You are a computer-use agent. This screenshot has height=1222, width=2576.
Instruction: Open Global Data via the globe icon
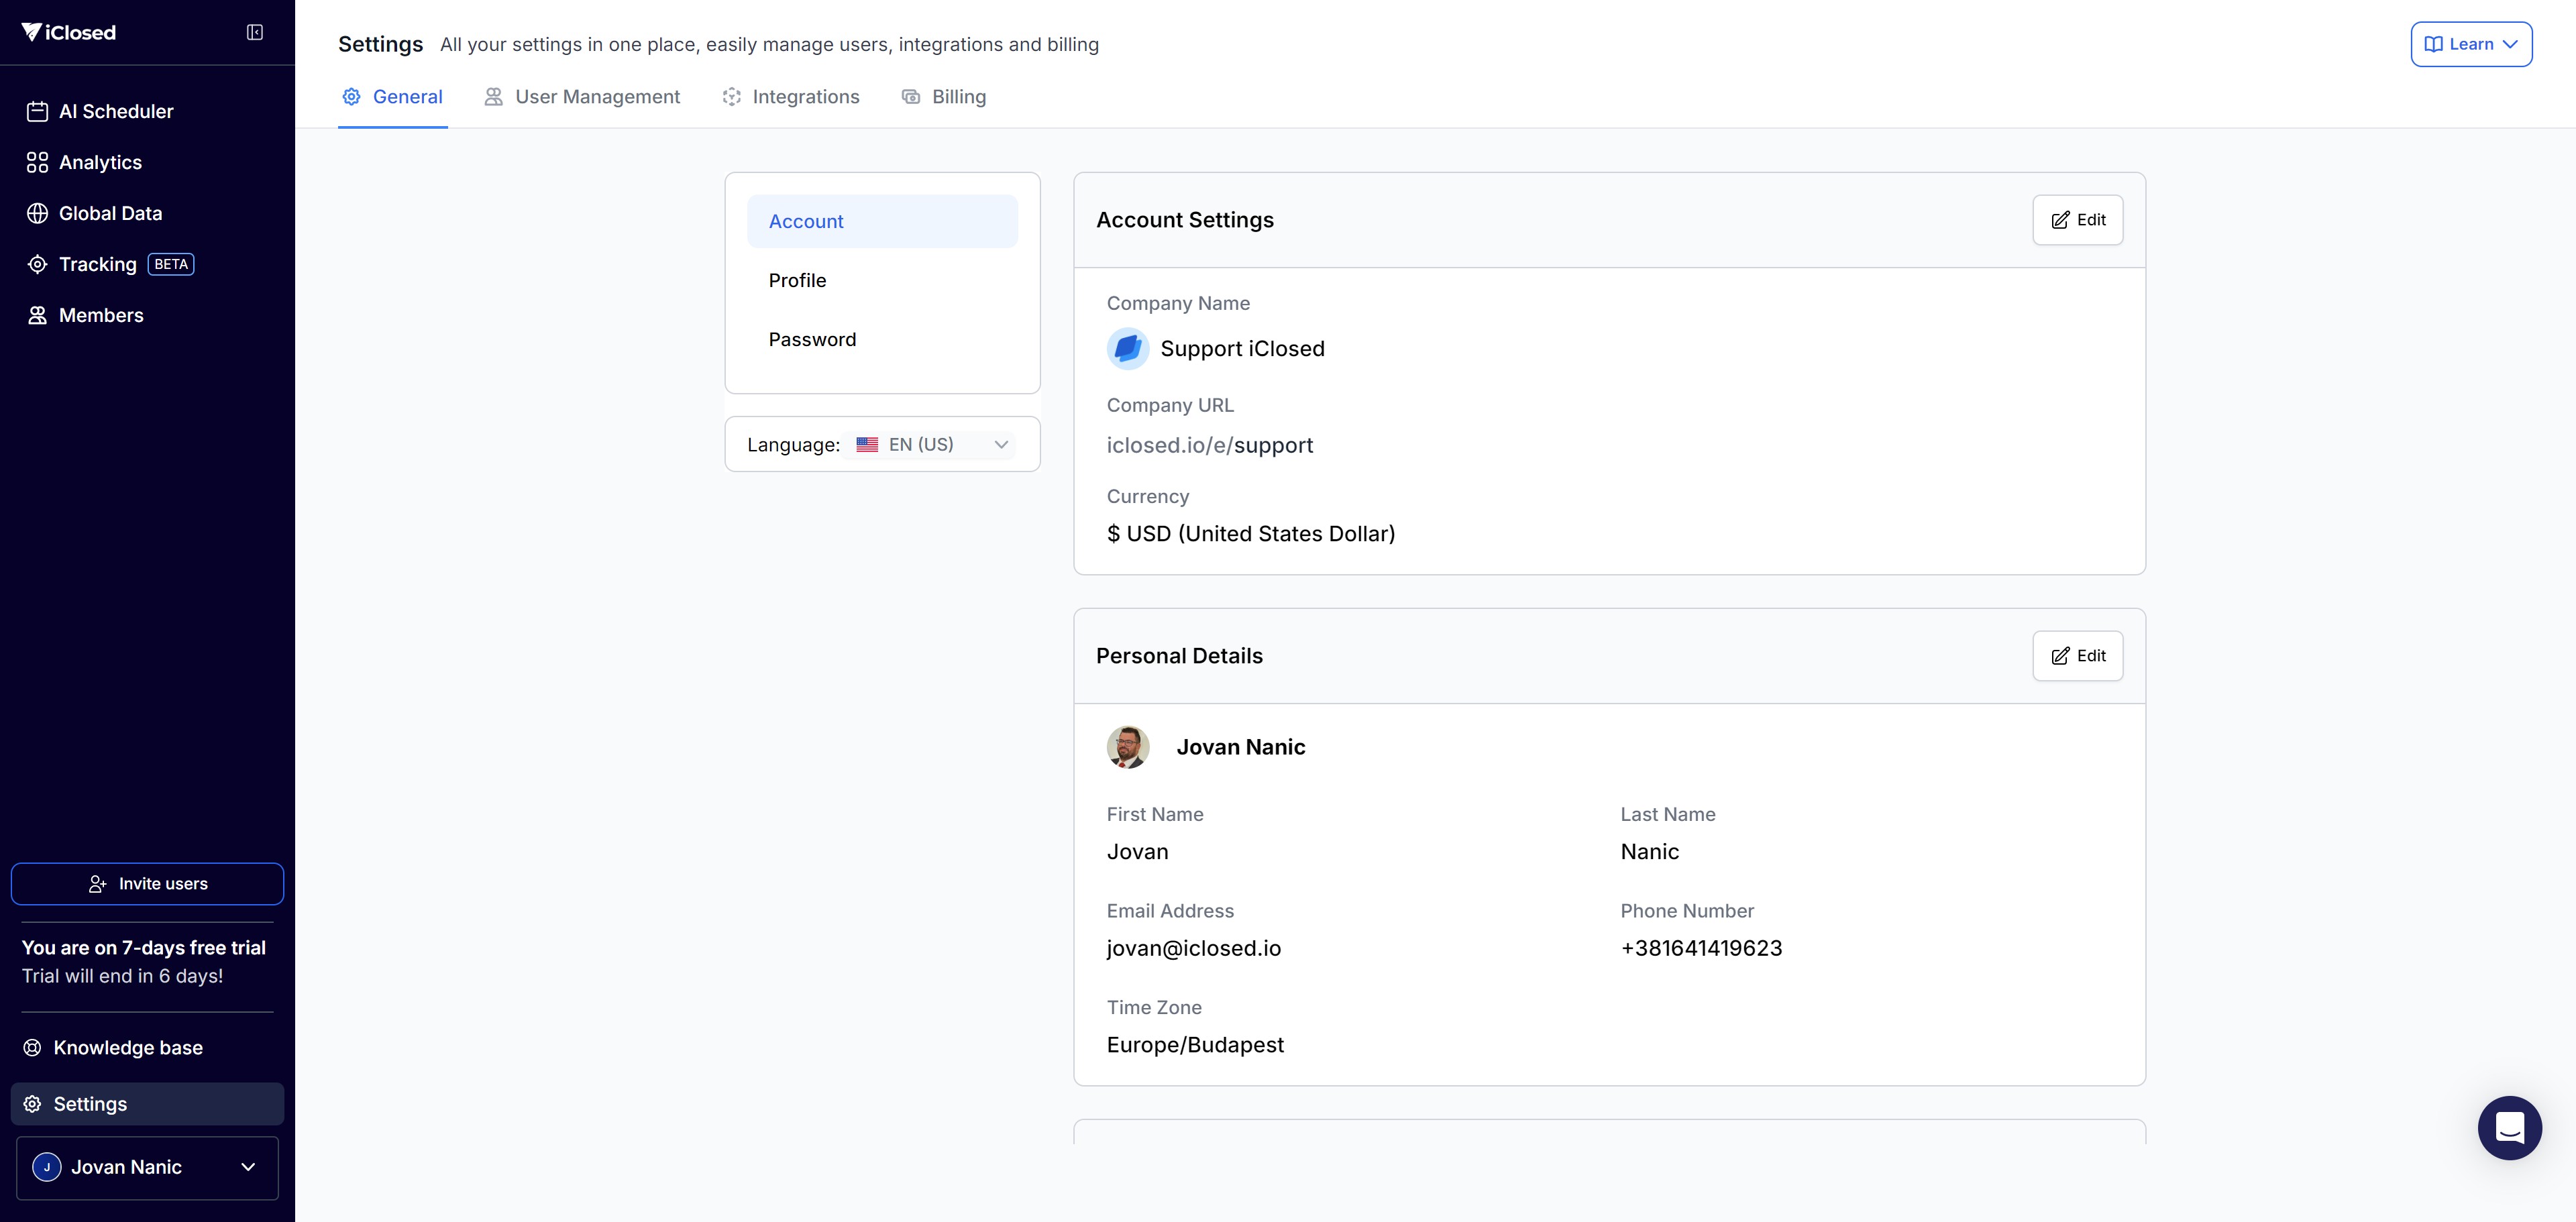pos(37,214)
